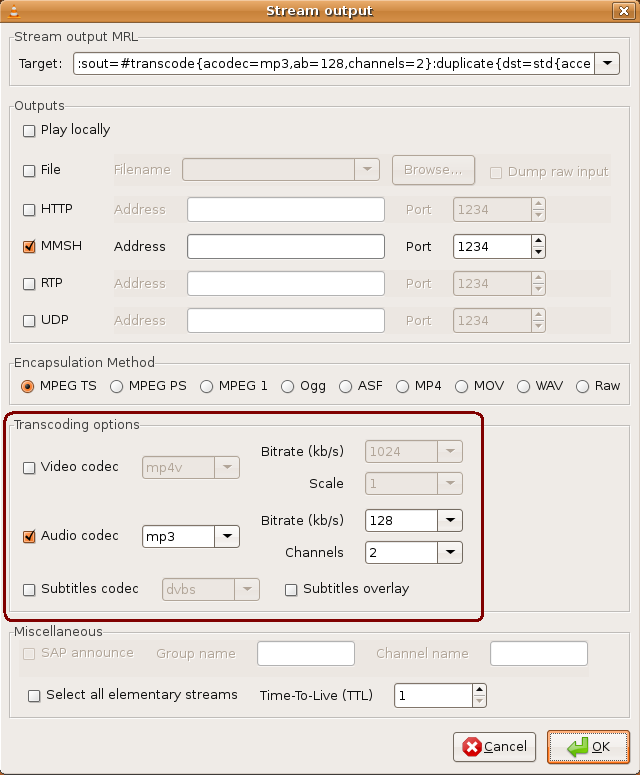Uncheck the Audio codec checkbox
Screen dimensions: 640x775
[x=29, y=536]
